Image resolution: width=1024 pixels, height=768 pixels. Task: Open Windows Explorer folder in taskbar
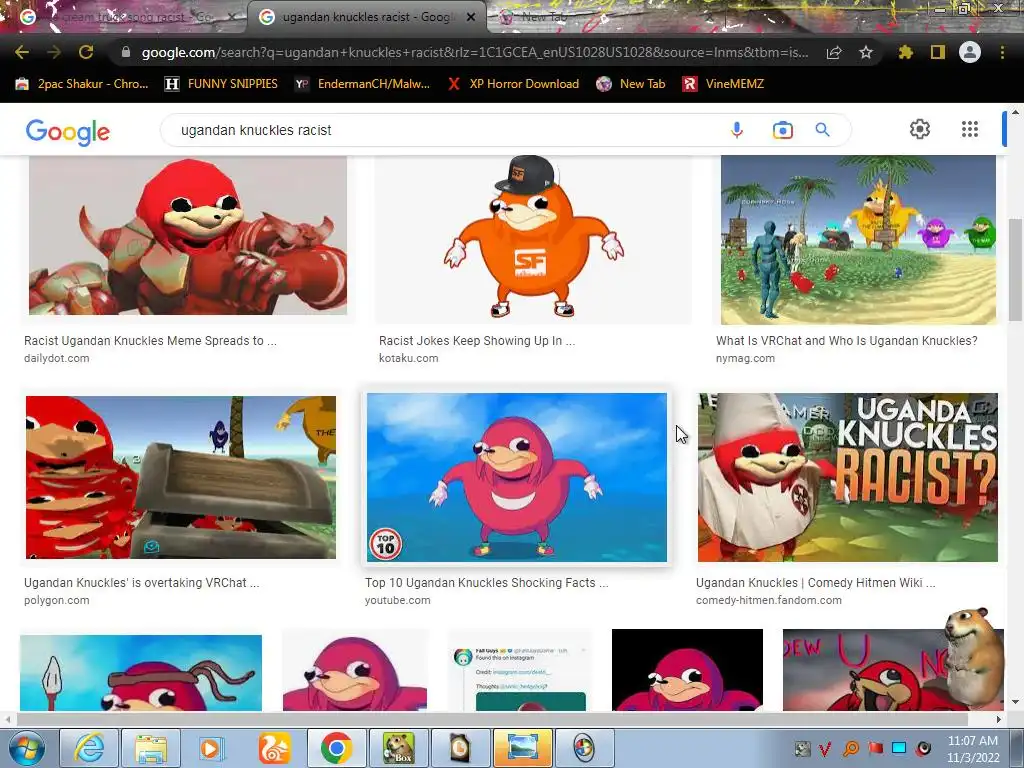[x=150, y=748]
